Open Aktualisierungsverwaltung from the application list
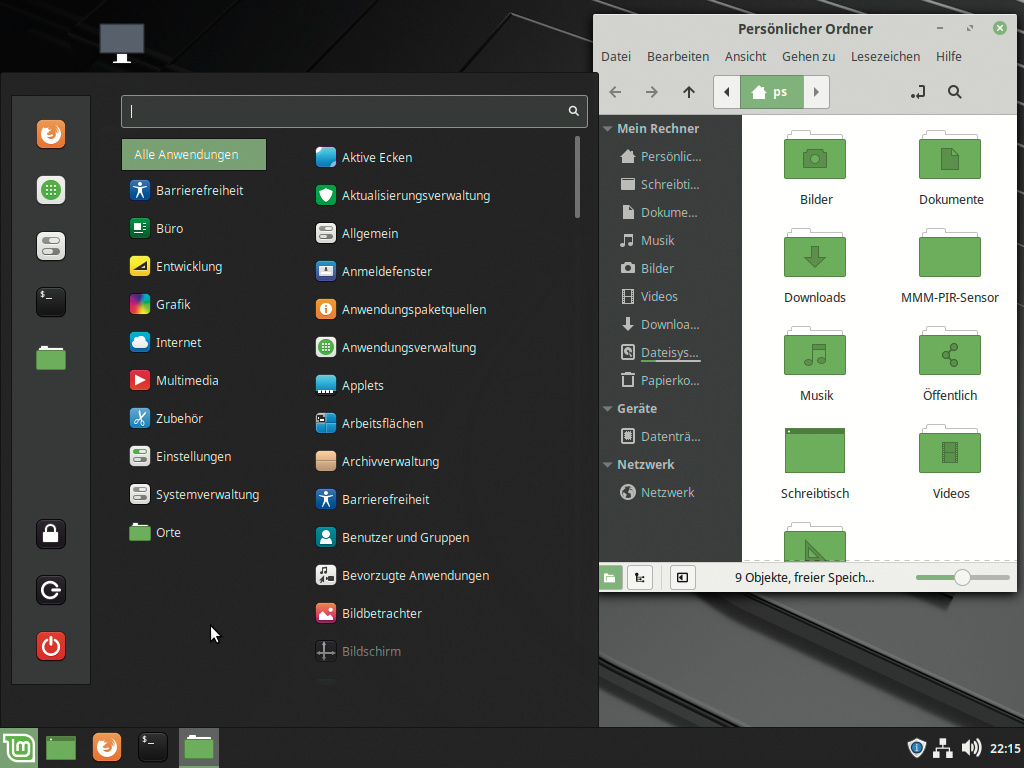 click(415, 196)
